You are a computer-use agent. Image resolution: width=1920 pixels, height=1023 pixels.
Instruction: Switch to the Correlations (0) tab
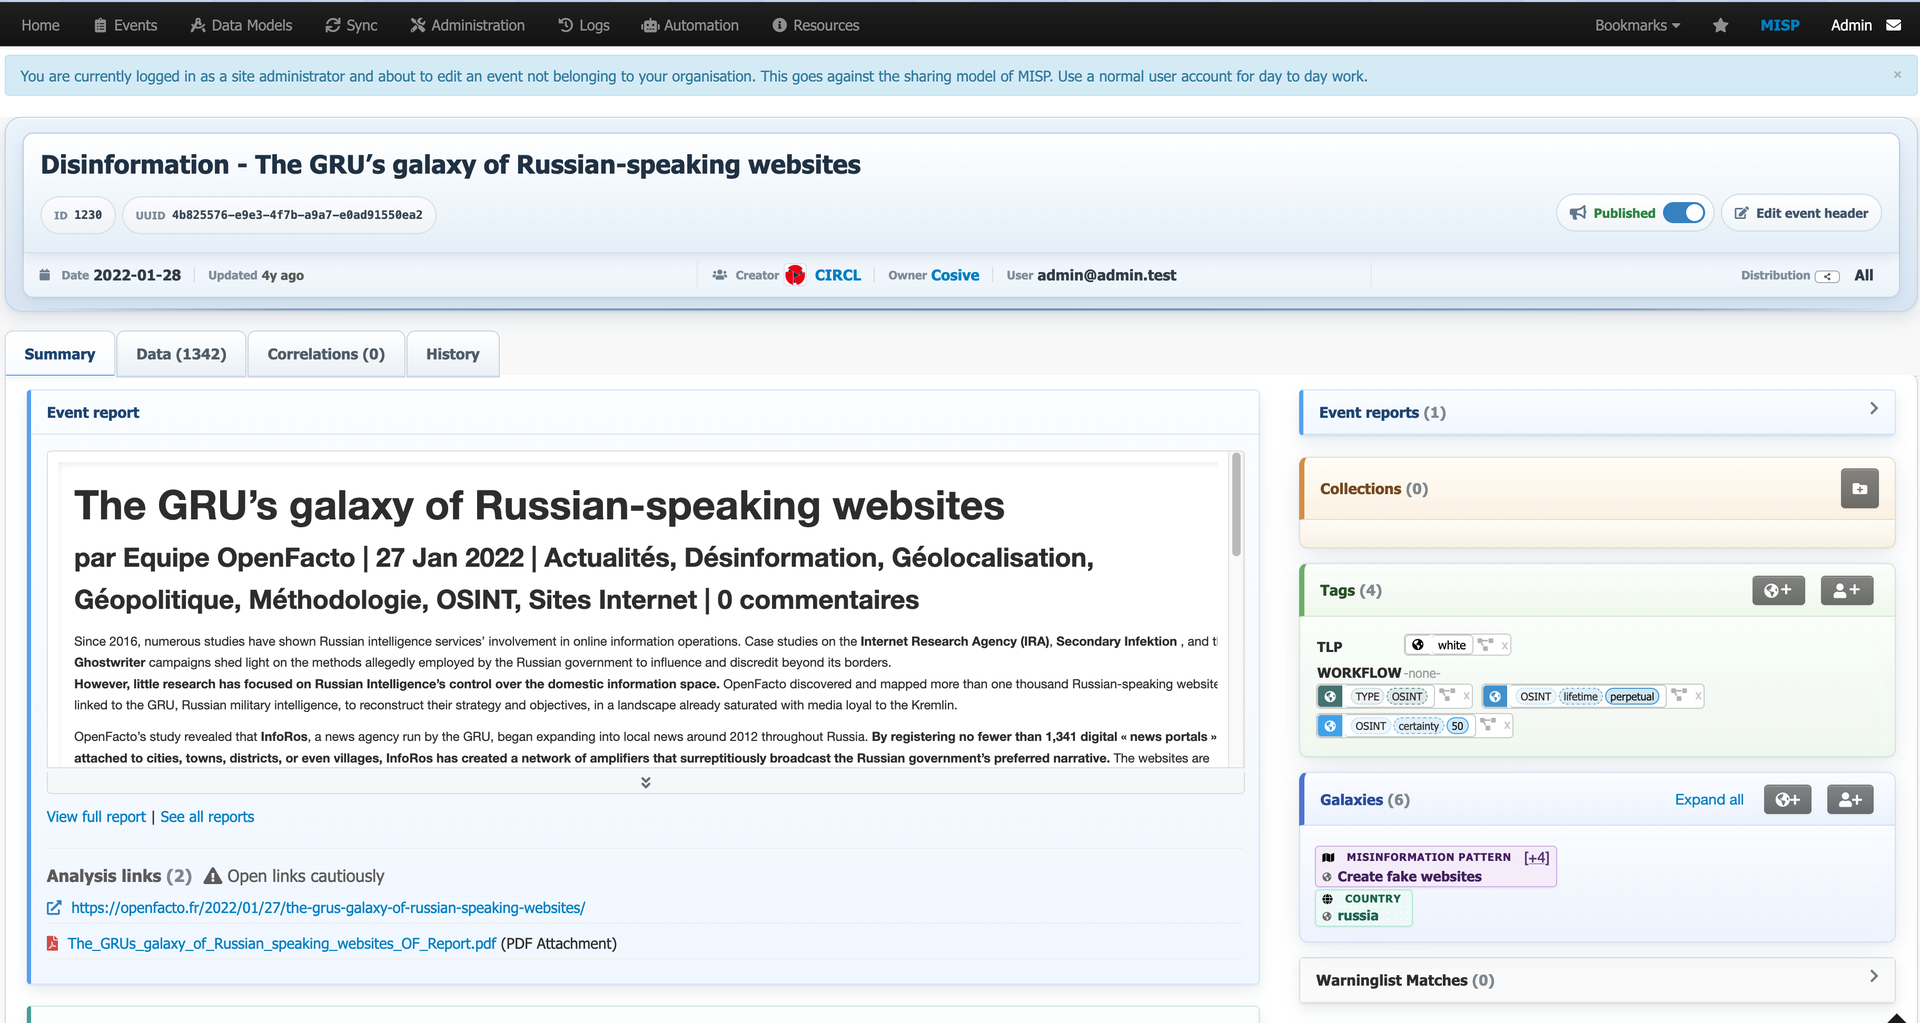click(x=326, y=354)
